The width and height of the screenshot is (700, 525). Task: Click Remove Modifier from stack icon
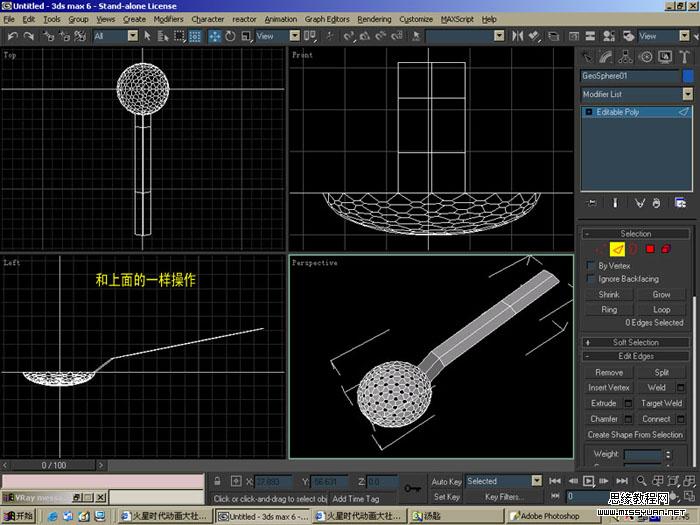click(656, 203)
